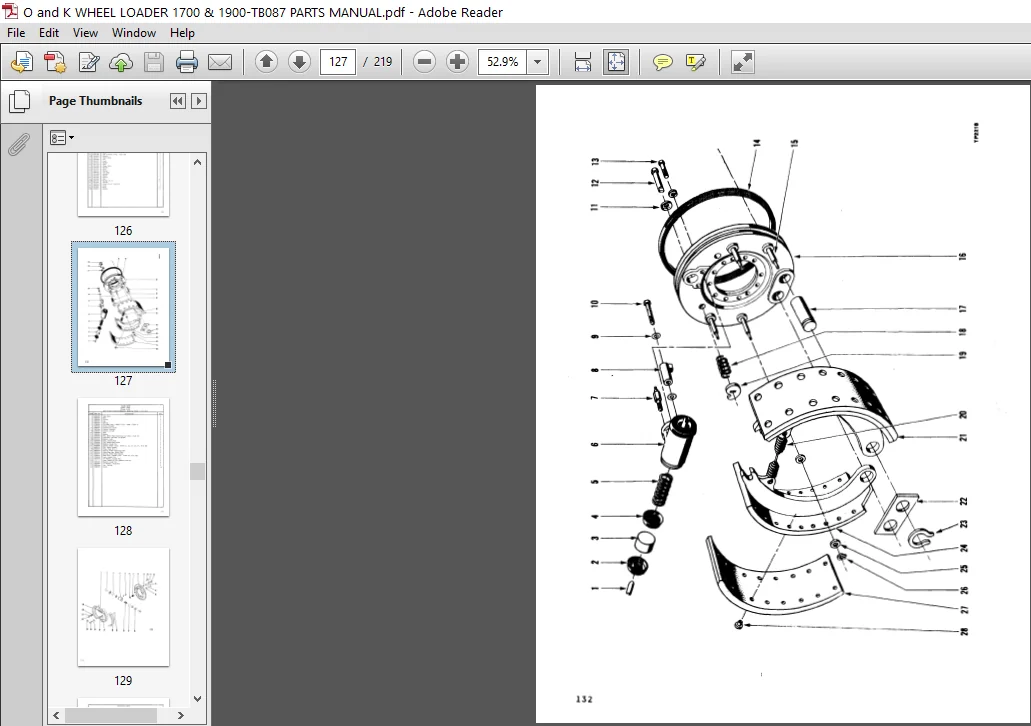
Task: Open the zoom percentage dropdown arrow
Action: pyautogui.click(x=537, y=62)
